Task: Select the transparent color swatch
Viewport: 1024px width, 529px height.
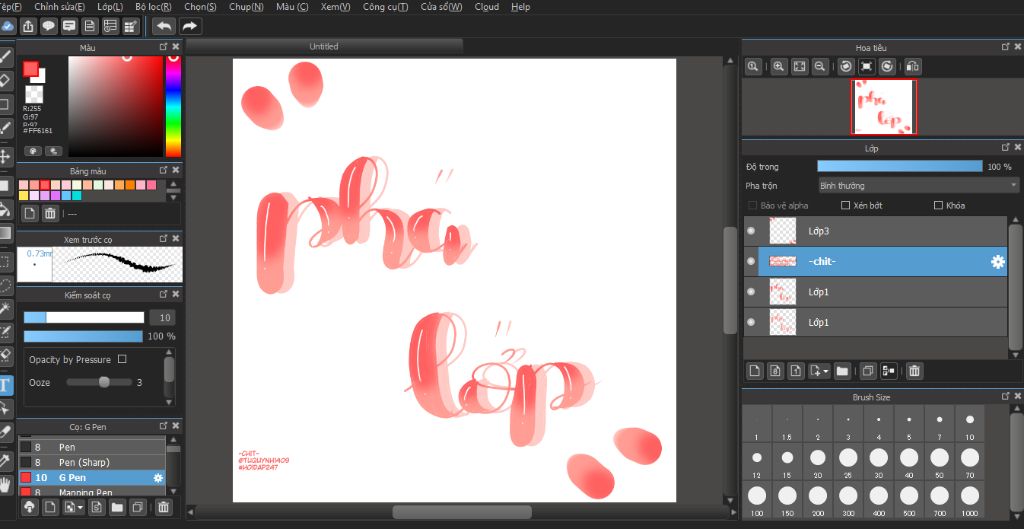Action: click(x=34, y=94)
